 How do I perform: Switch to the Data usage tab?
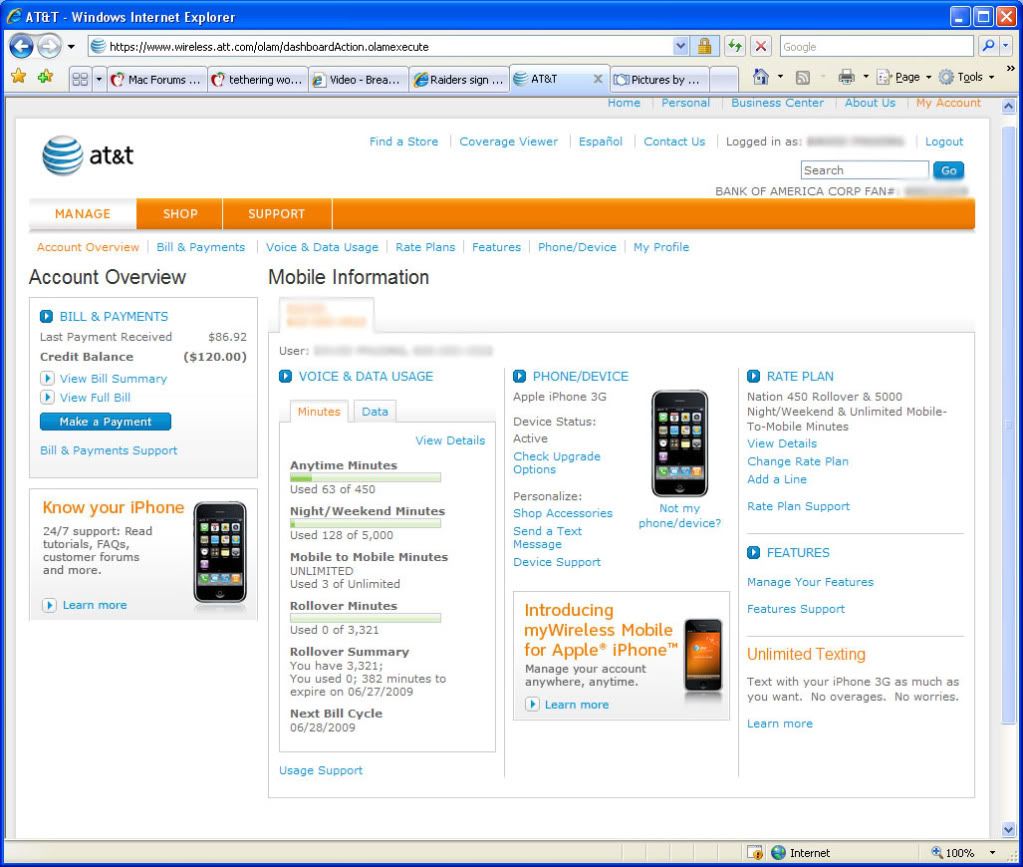pyautogui.click(x=375, y=412)
